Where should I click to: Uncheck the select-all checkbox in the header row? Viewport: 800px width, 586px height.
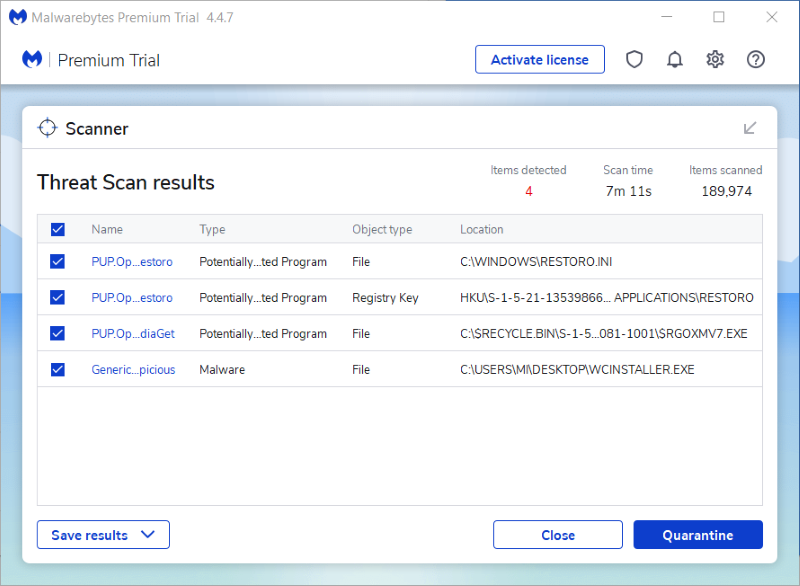coord(58,230)
